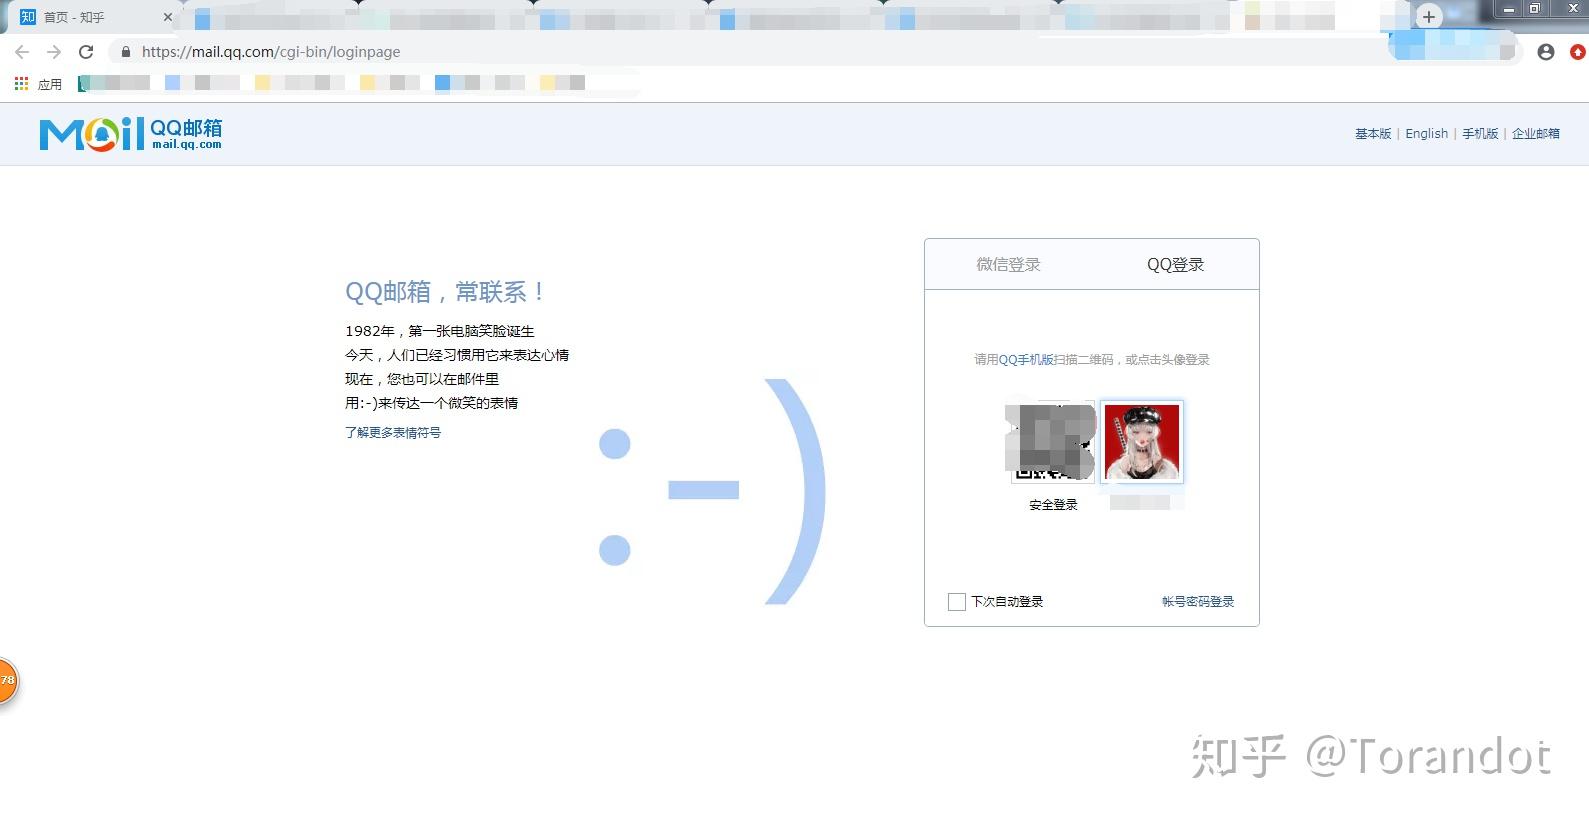This screenshot has width=1589, height=820.
Task: Click the line 用:-)来传达一个微笑的表情
Action: [x=432, y=403]
